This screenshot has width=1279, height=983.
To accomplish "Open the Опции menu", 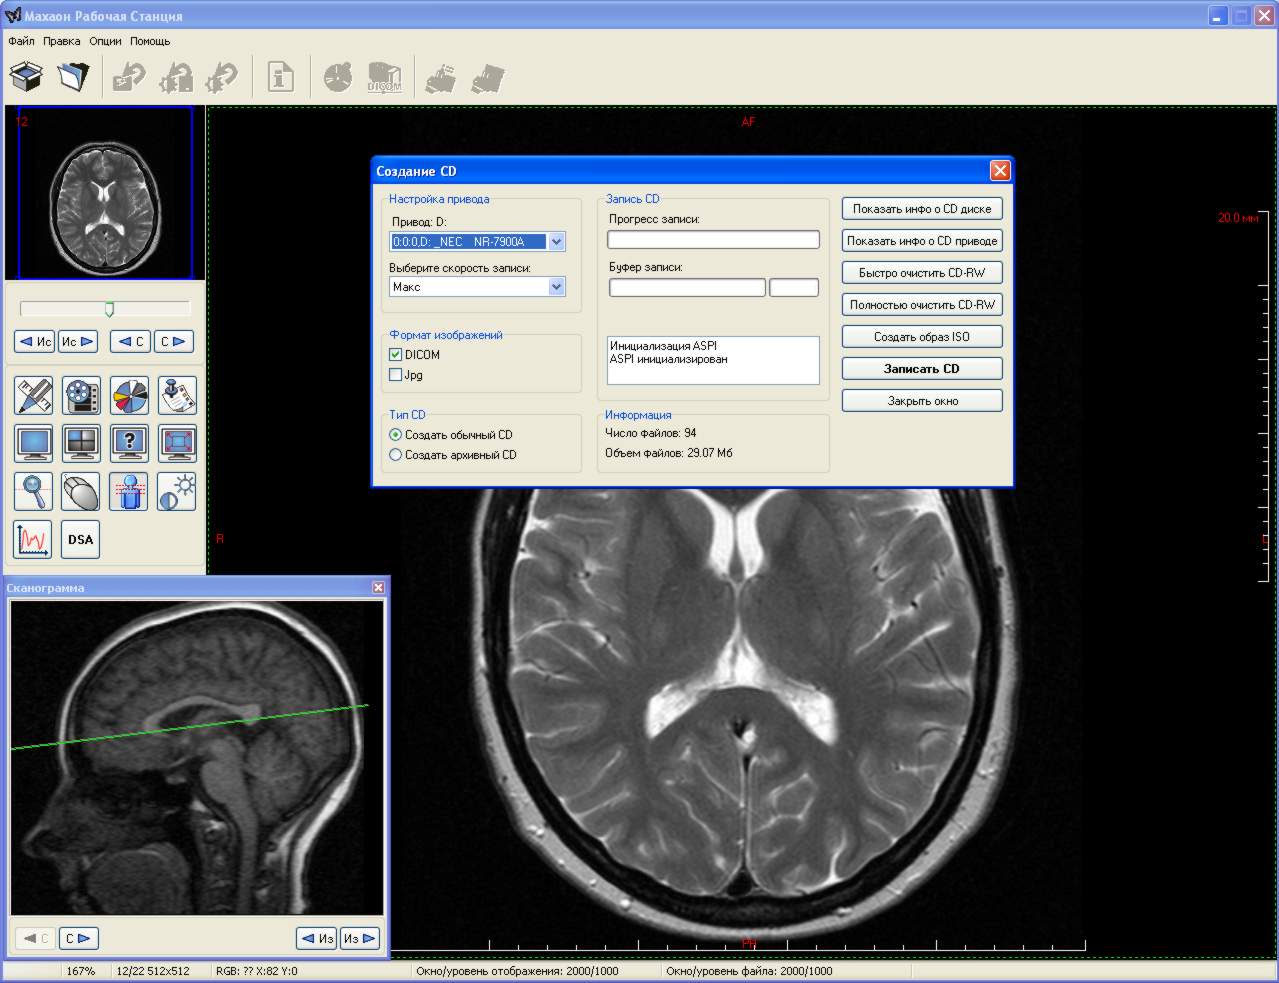I will point(105,41).
